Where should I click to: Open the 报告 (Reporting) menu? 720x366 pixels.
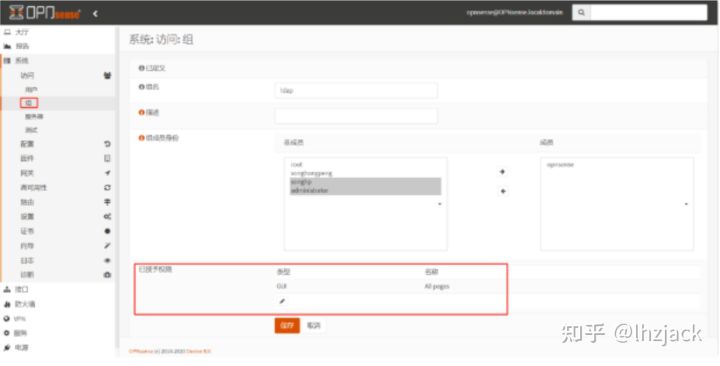[x=22, y=46]
